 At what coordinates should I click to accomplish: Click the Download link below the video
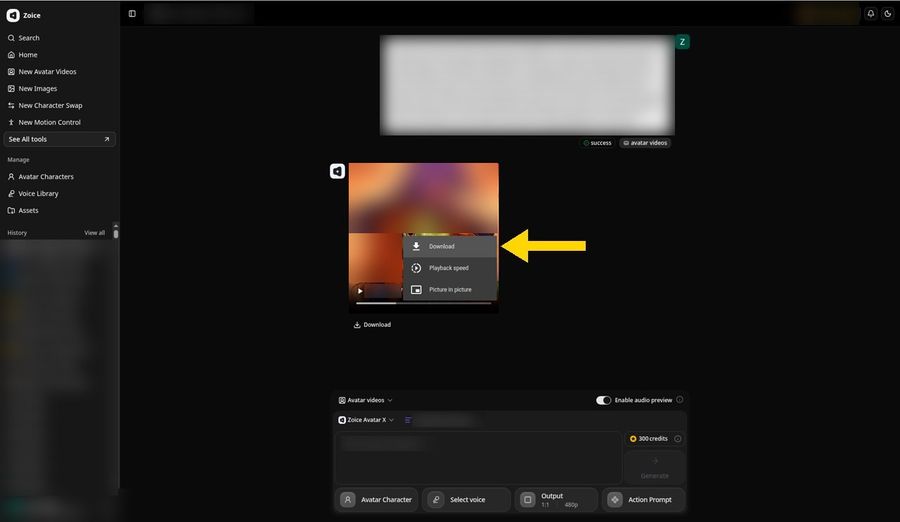tap(372, 325)
